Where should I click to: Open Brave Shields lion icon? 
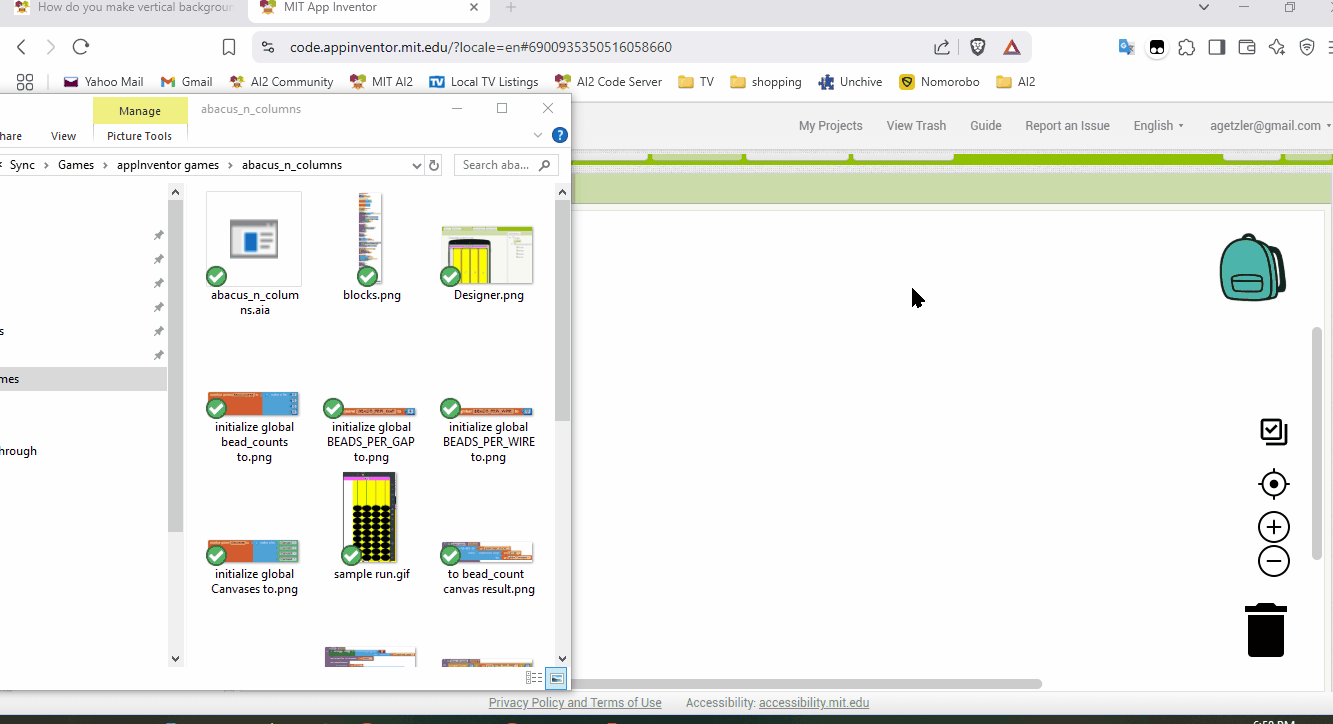(978, 47)
